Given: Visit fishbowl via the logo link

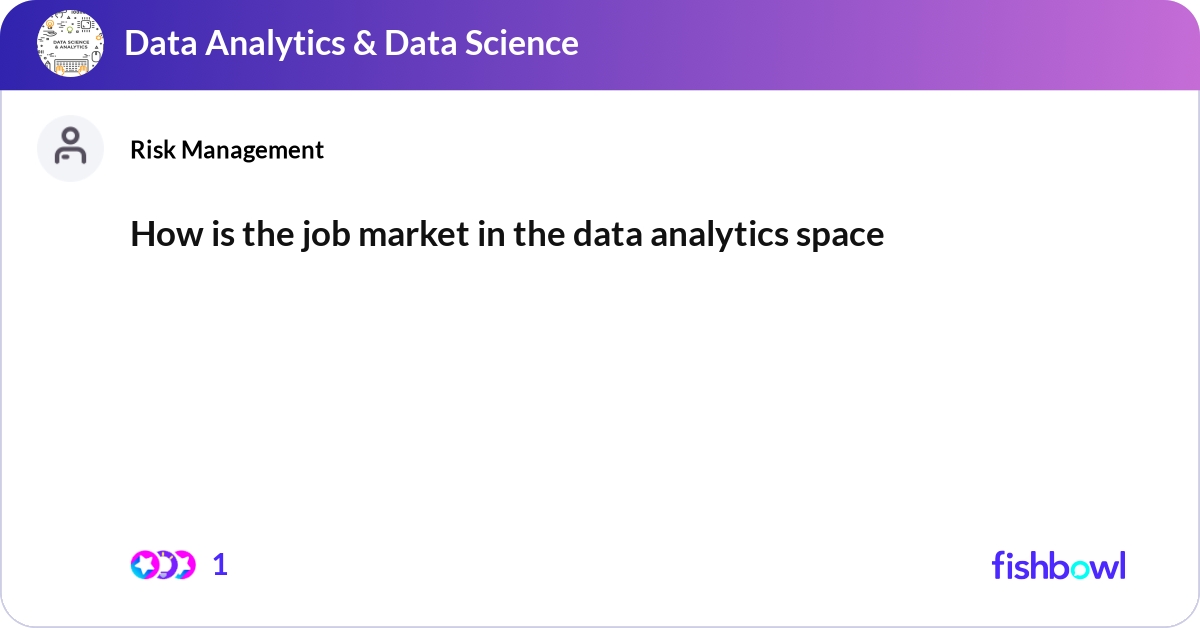Looking at the screenshot, I should click(x=1058, y=566).
